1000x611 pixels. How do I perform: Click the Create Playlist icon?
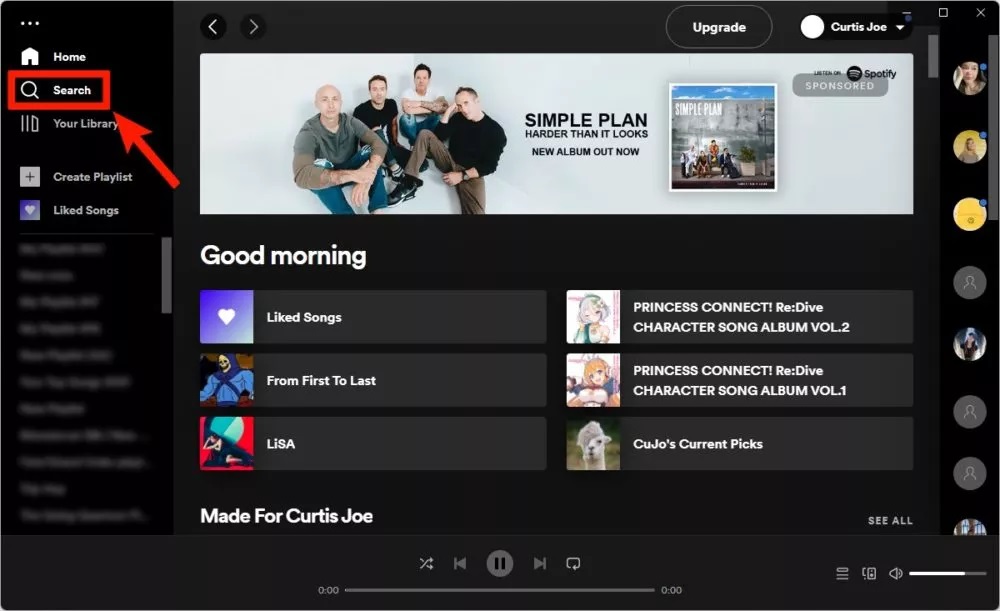coord(28,176)
